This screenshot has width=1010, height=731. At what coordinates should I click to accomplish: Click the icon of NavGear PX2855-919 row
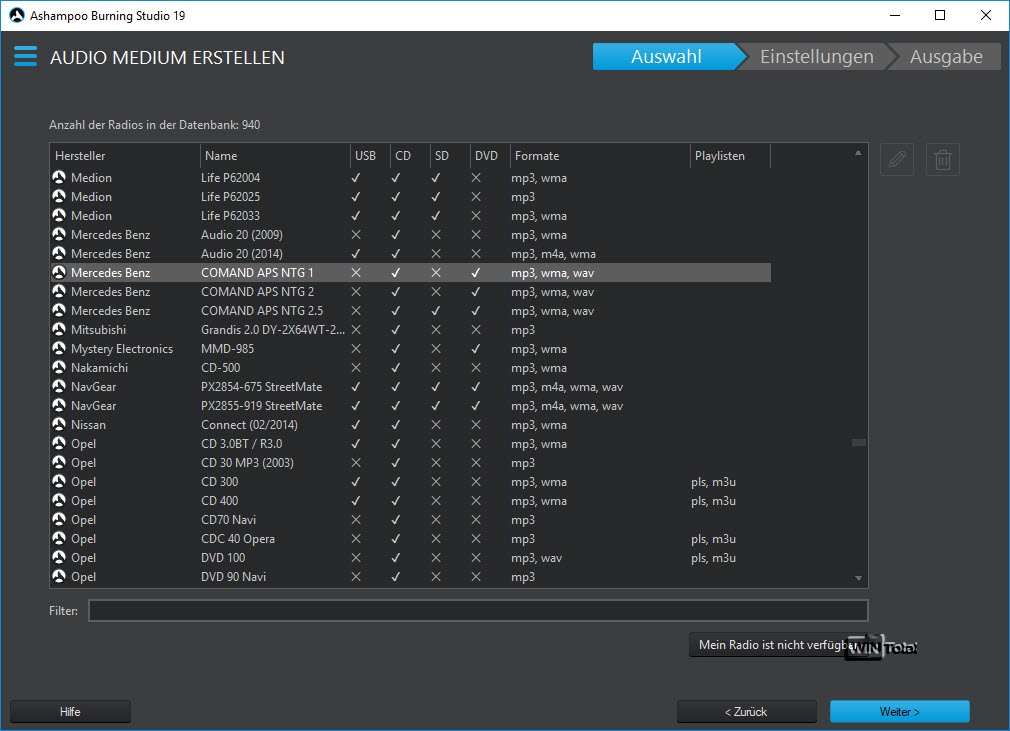point(59,405)
